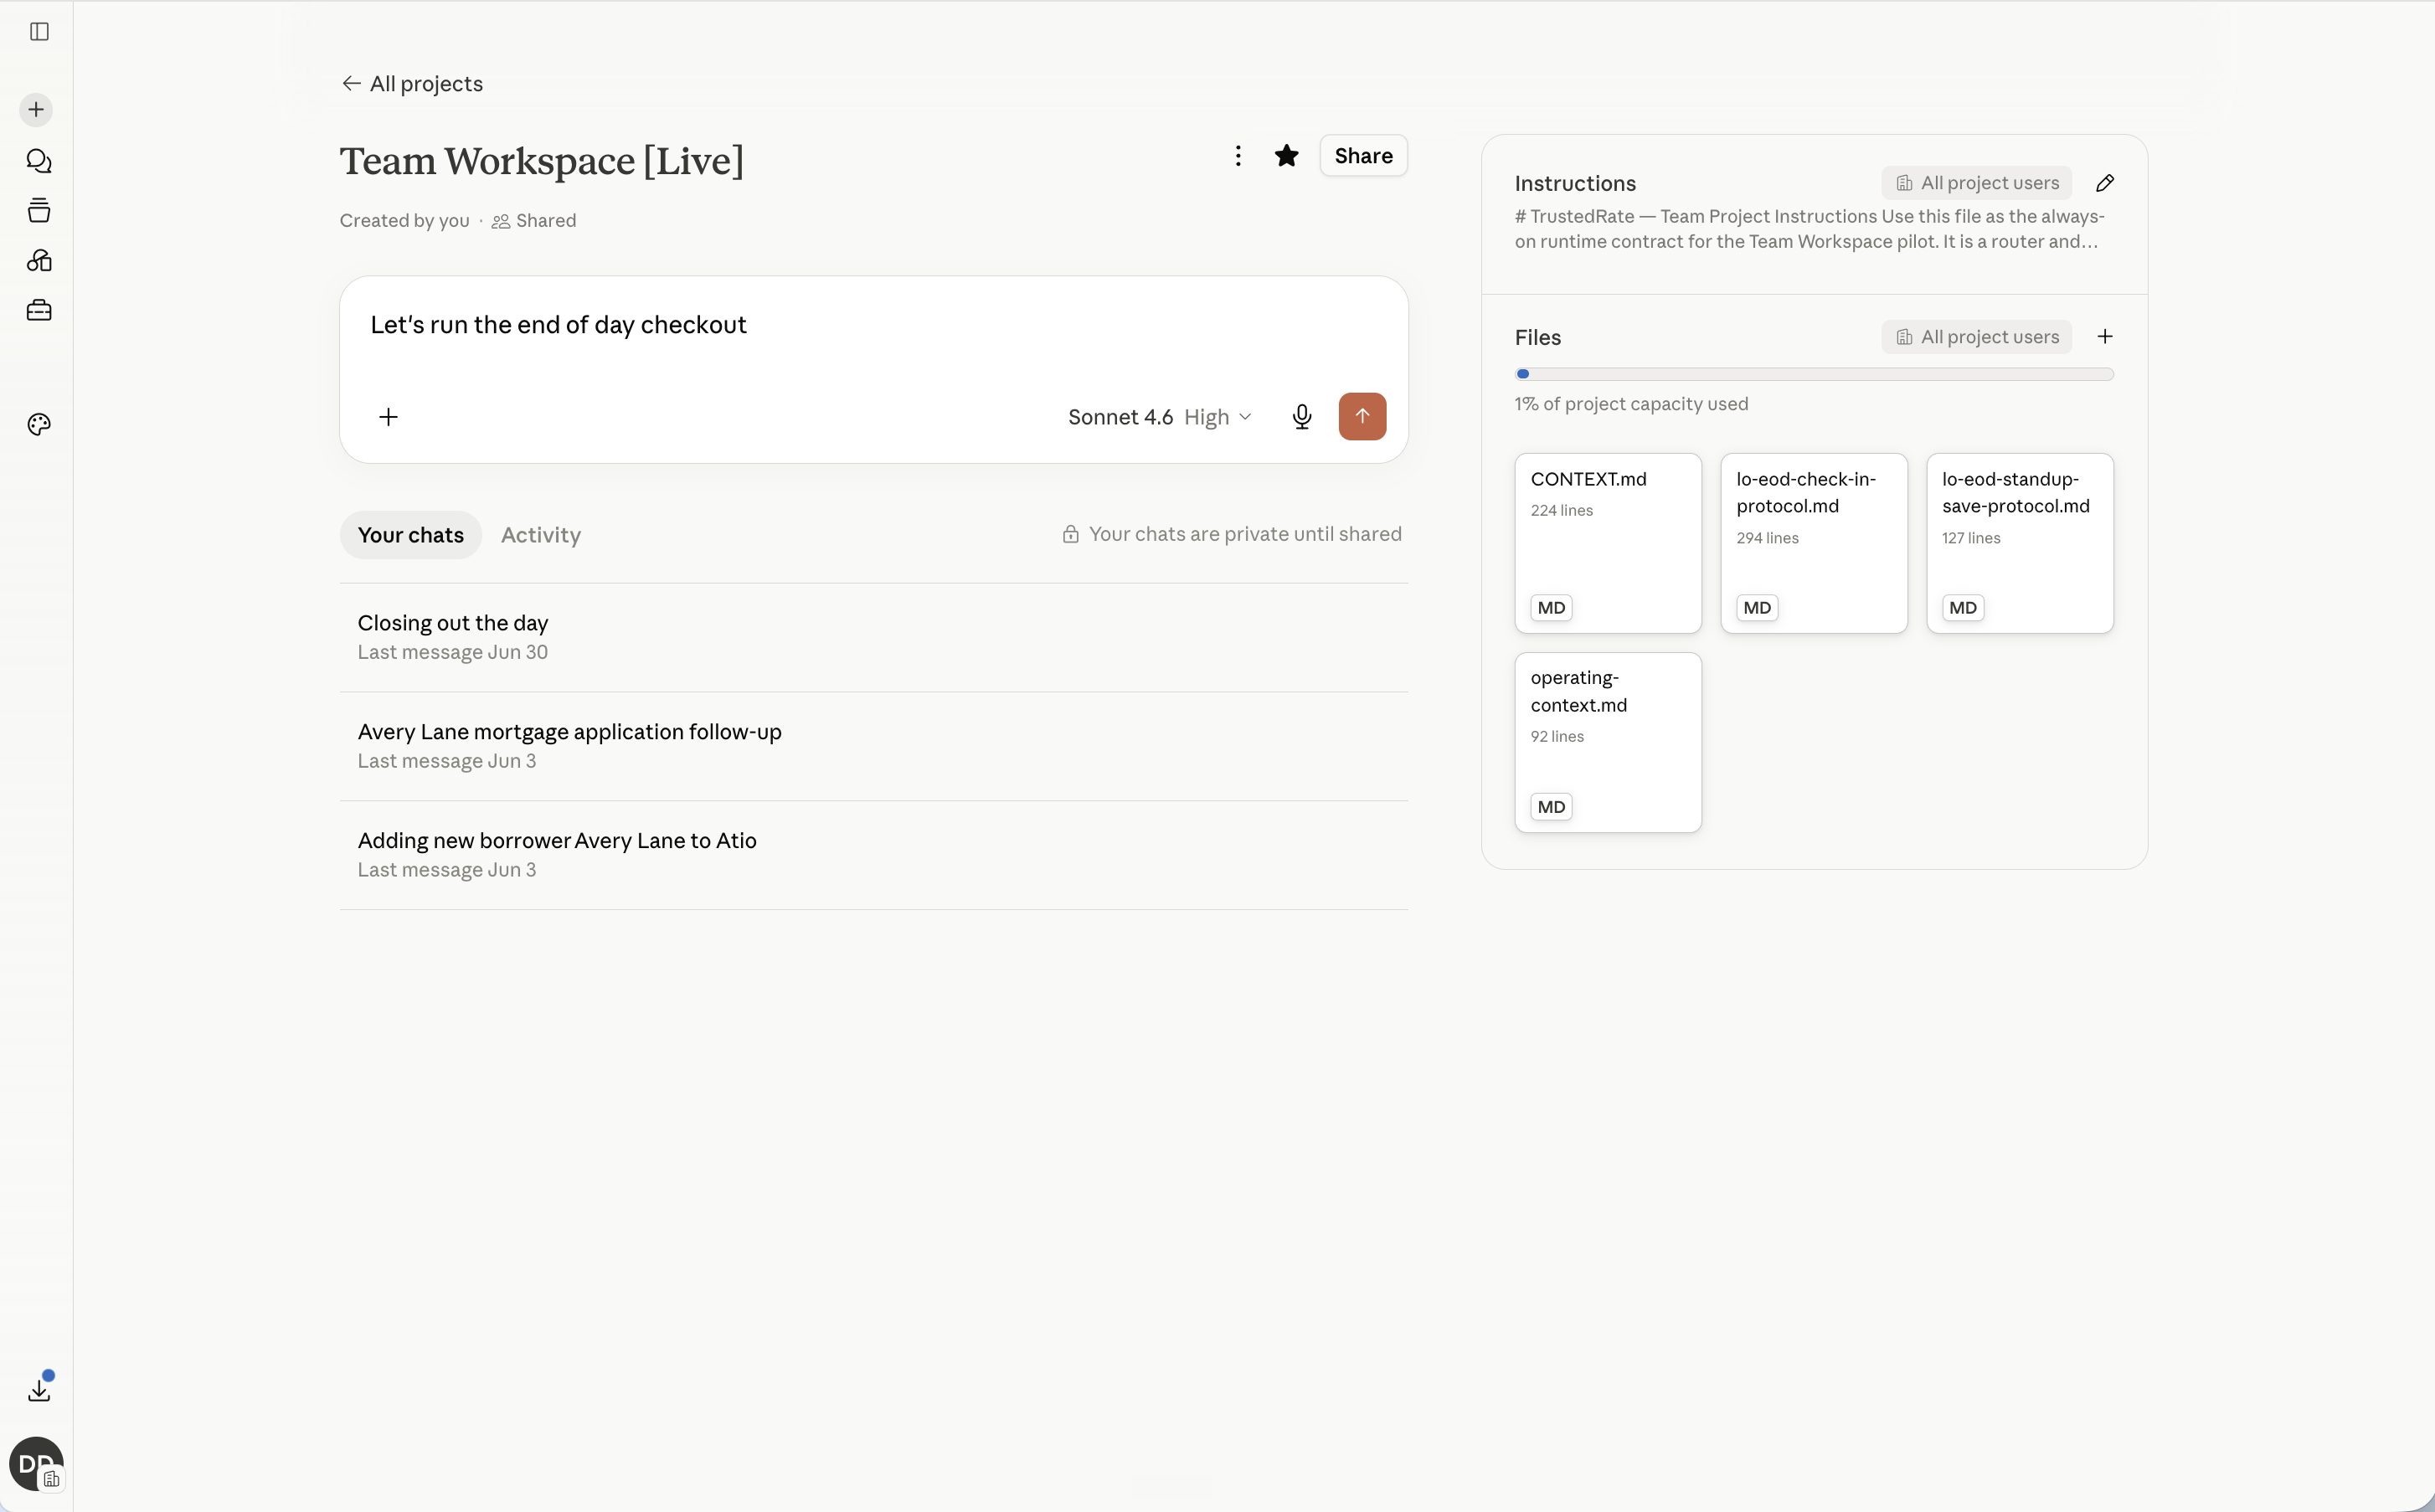Click project capacity progress bar
Image resolution: width=2435 pixels, height=1512 pixels.
1814,374
